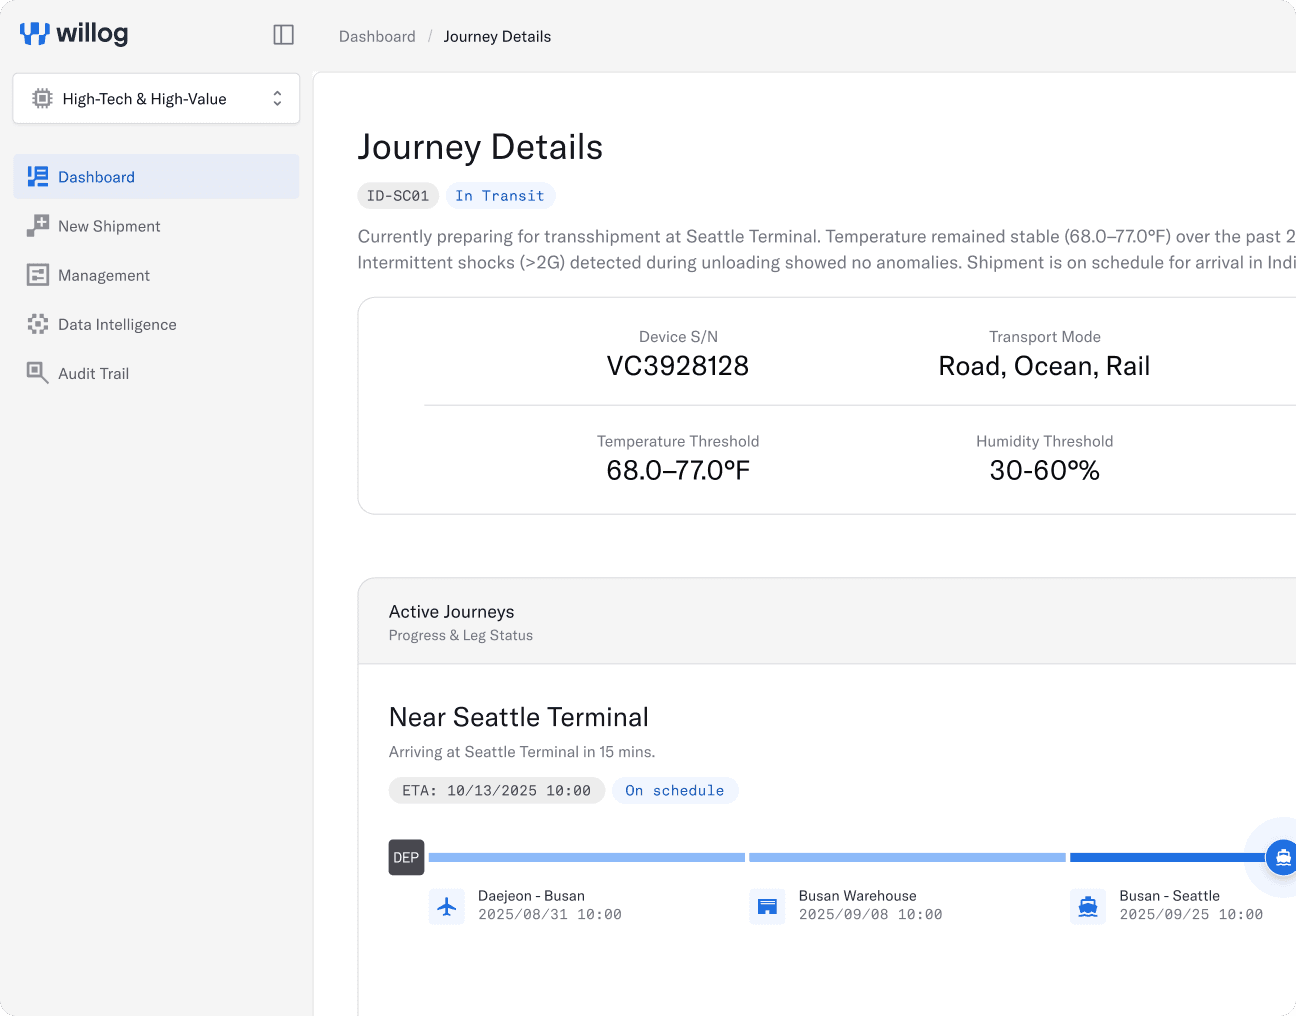Image resolution: width=1296 pixels, height=1016 pixels.
Task: Click the On schedule status tag
Action: [675, 790]
